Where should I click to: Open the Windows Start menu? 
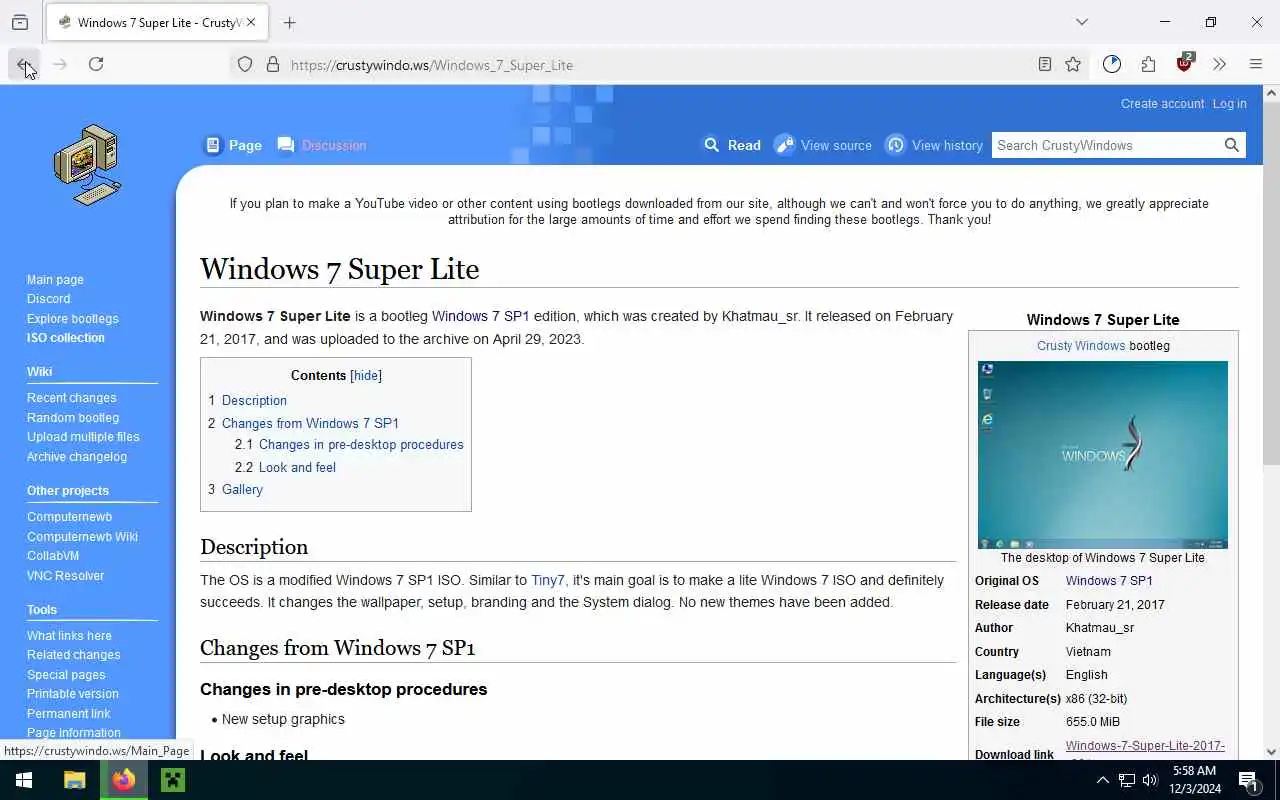(24, 780)
